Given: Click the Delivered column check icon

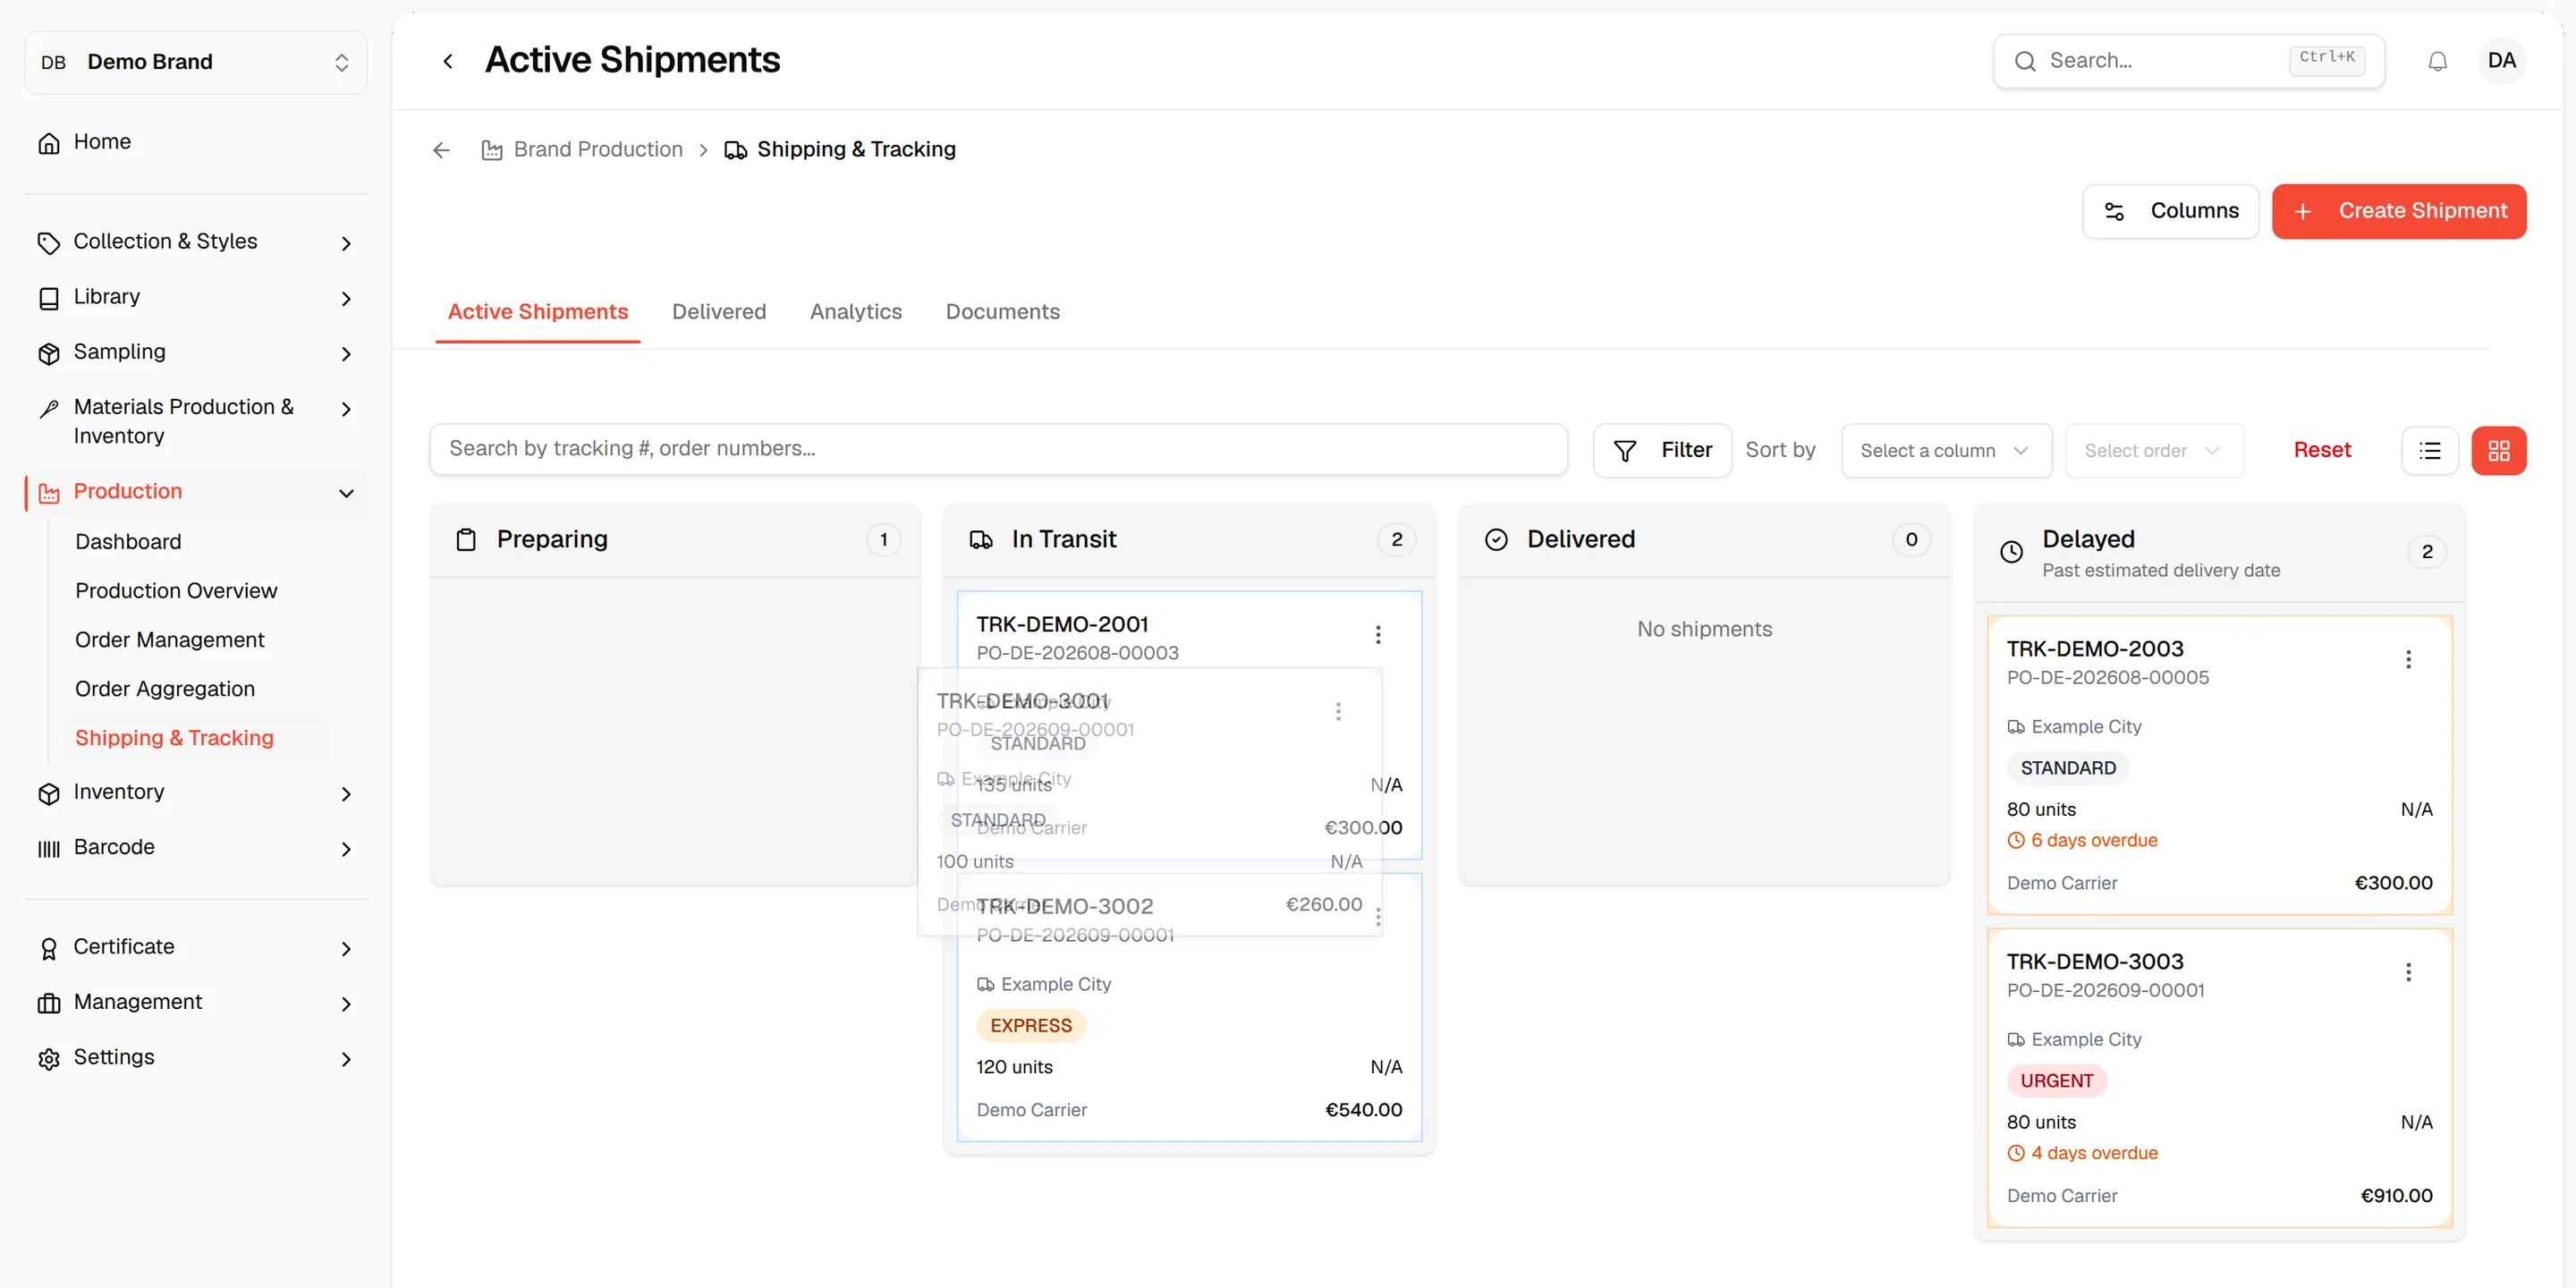Looking at the screenshot, I should tap(1496, 540).
